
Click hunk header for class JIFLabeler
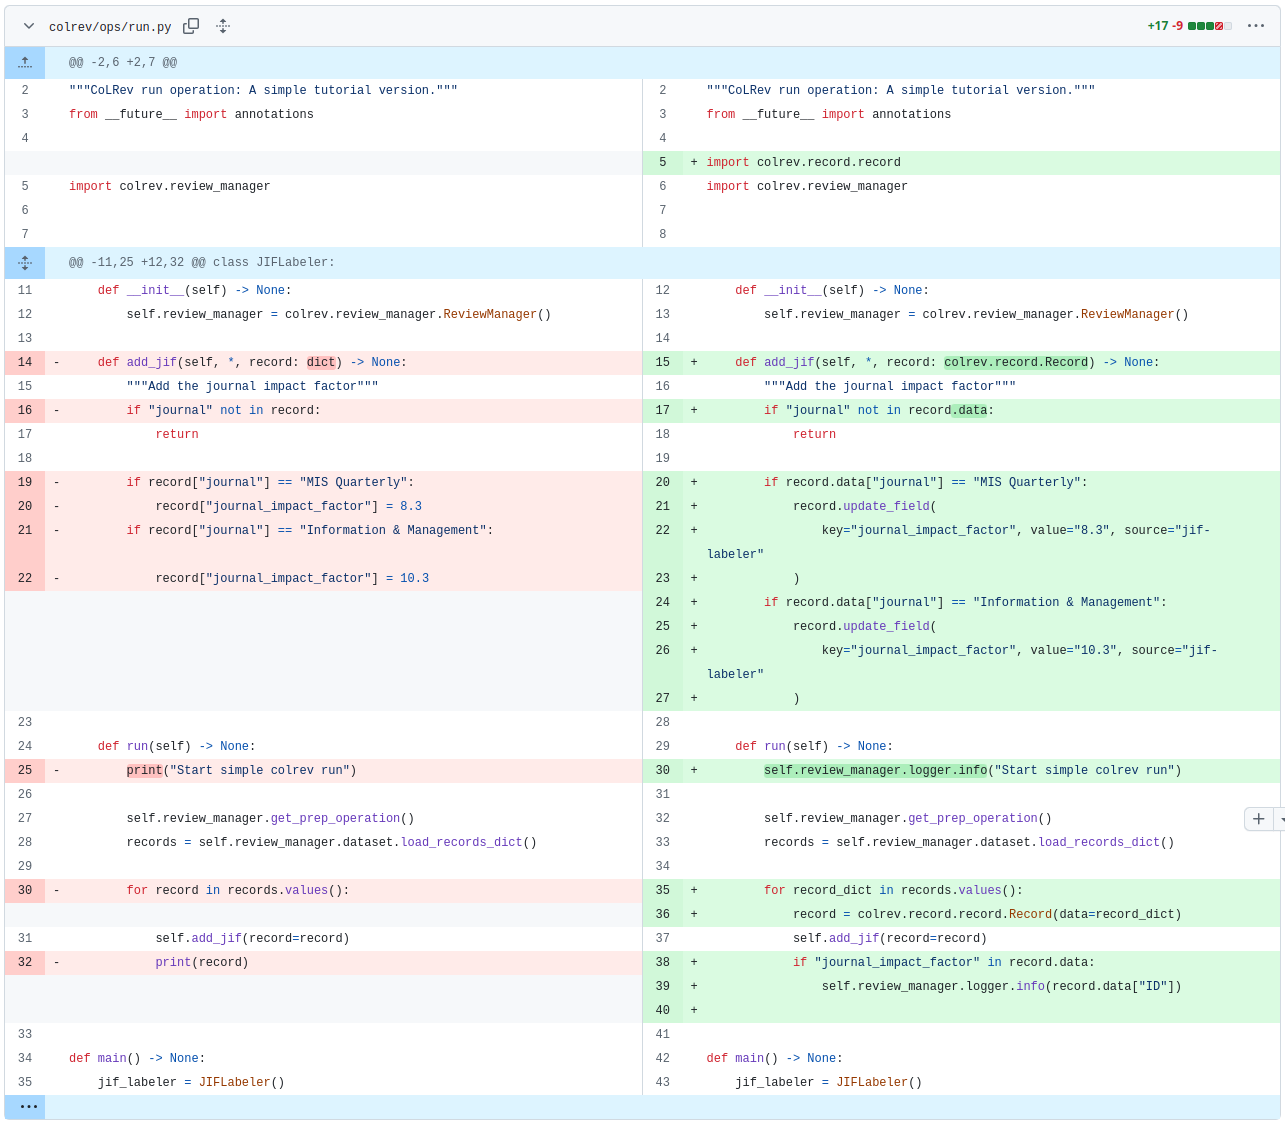[201, 263]
